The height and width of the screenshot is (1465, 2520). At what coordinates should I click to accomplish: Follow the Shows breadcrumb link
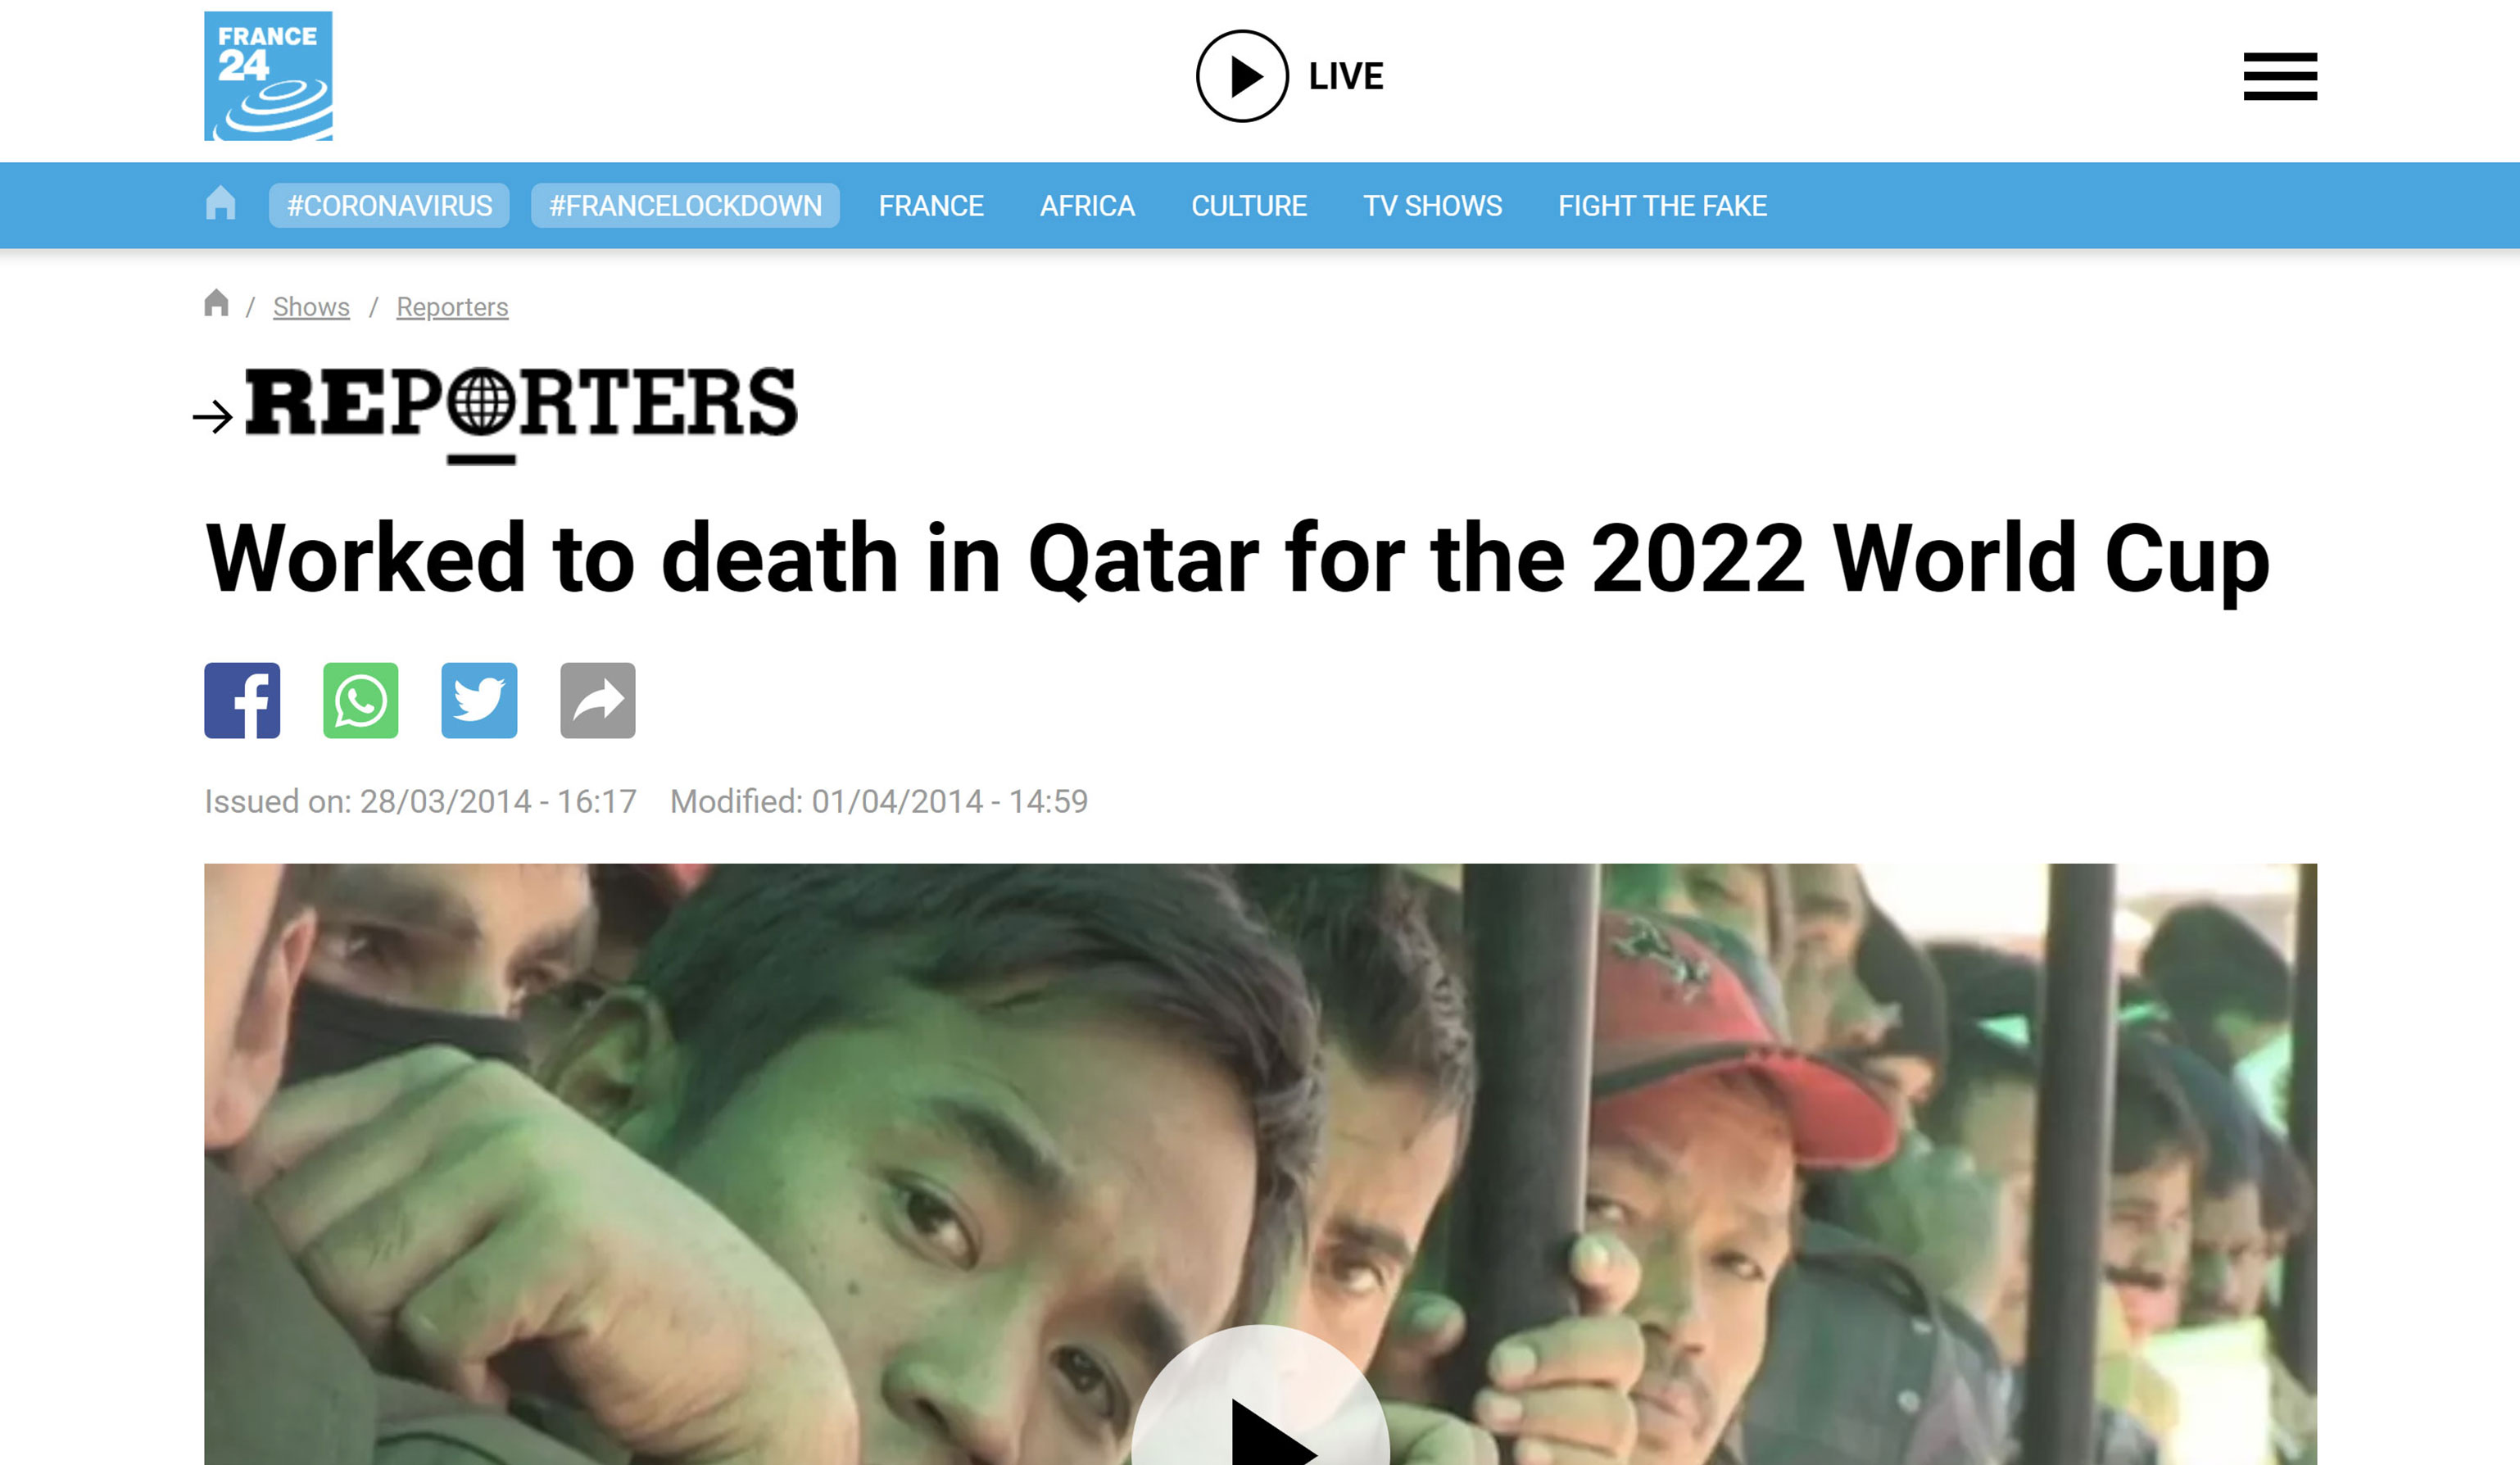tap(311, 307)
